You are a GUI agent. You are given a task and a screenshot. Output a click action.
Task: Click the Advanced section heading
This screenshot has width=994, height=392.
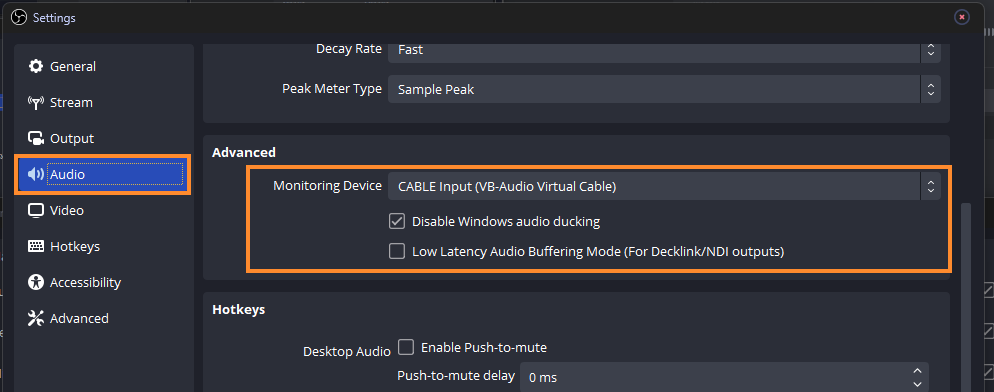[x=243, y=152]
